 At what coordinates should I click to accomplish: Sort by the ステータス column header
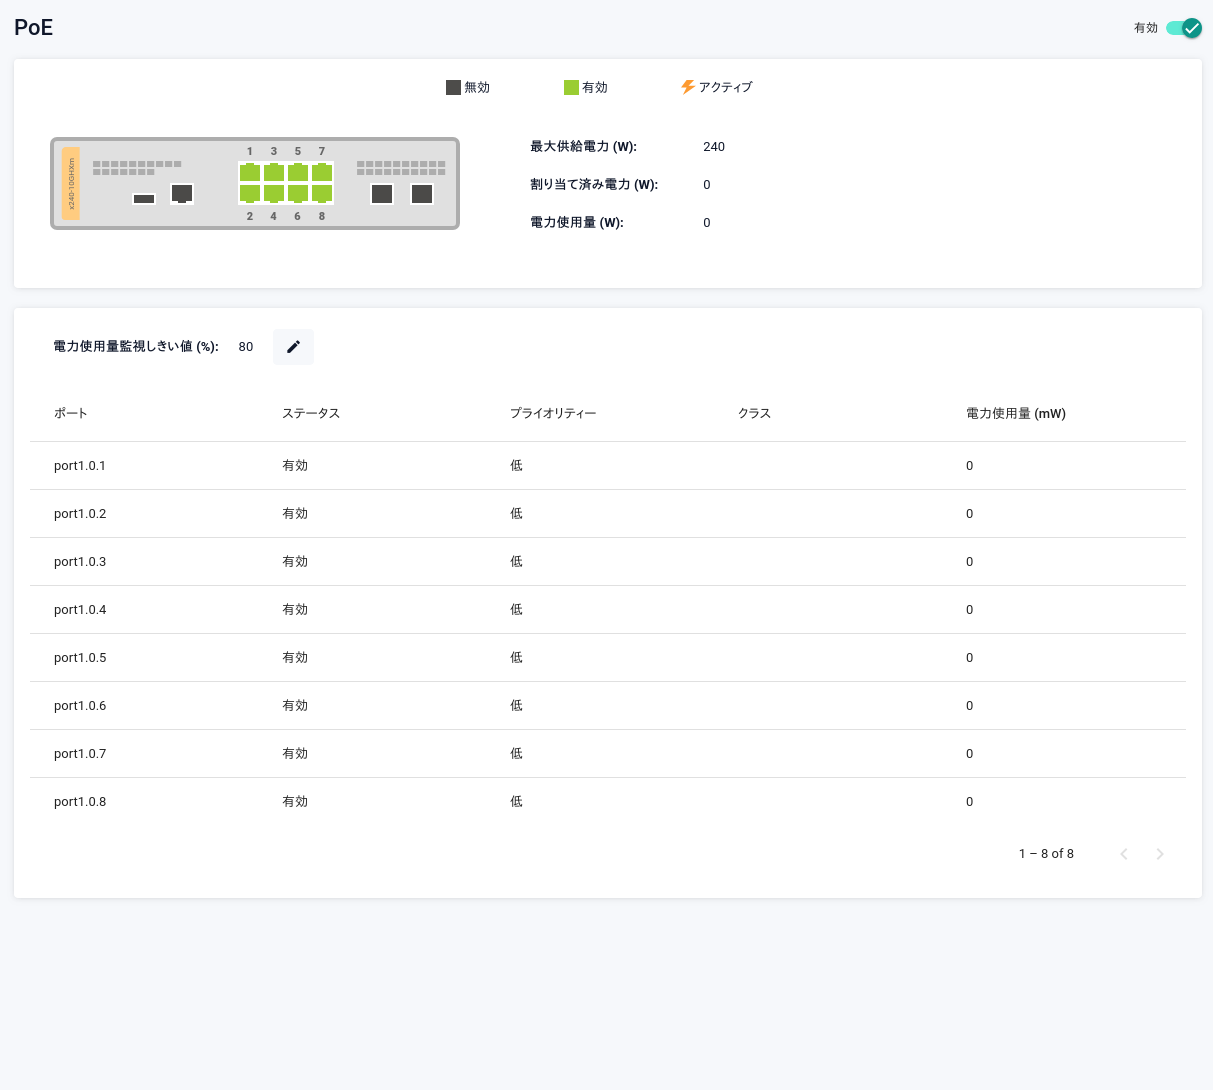tap(311, 413)
